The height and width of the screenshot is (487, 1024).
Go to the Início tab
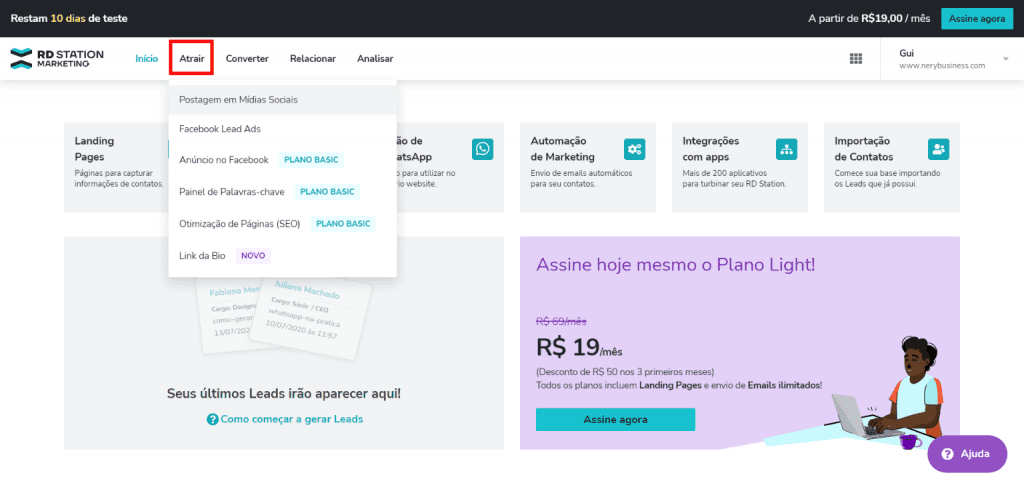coord(147,59)
